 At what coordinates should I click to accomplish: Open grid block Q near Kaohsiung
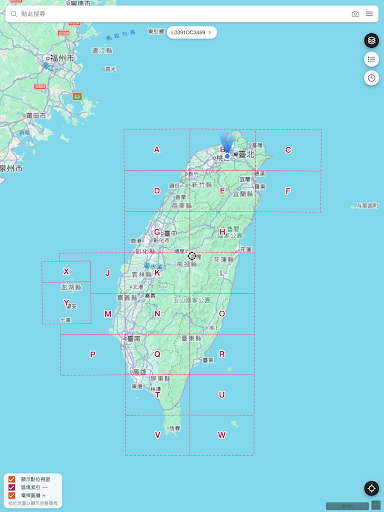point(157,354)
